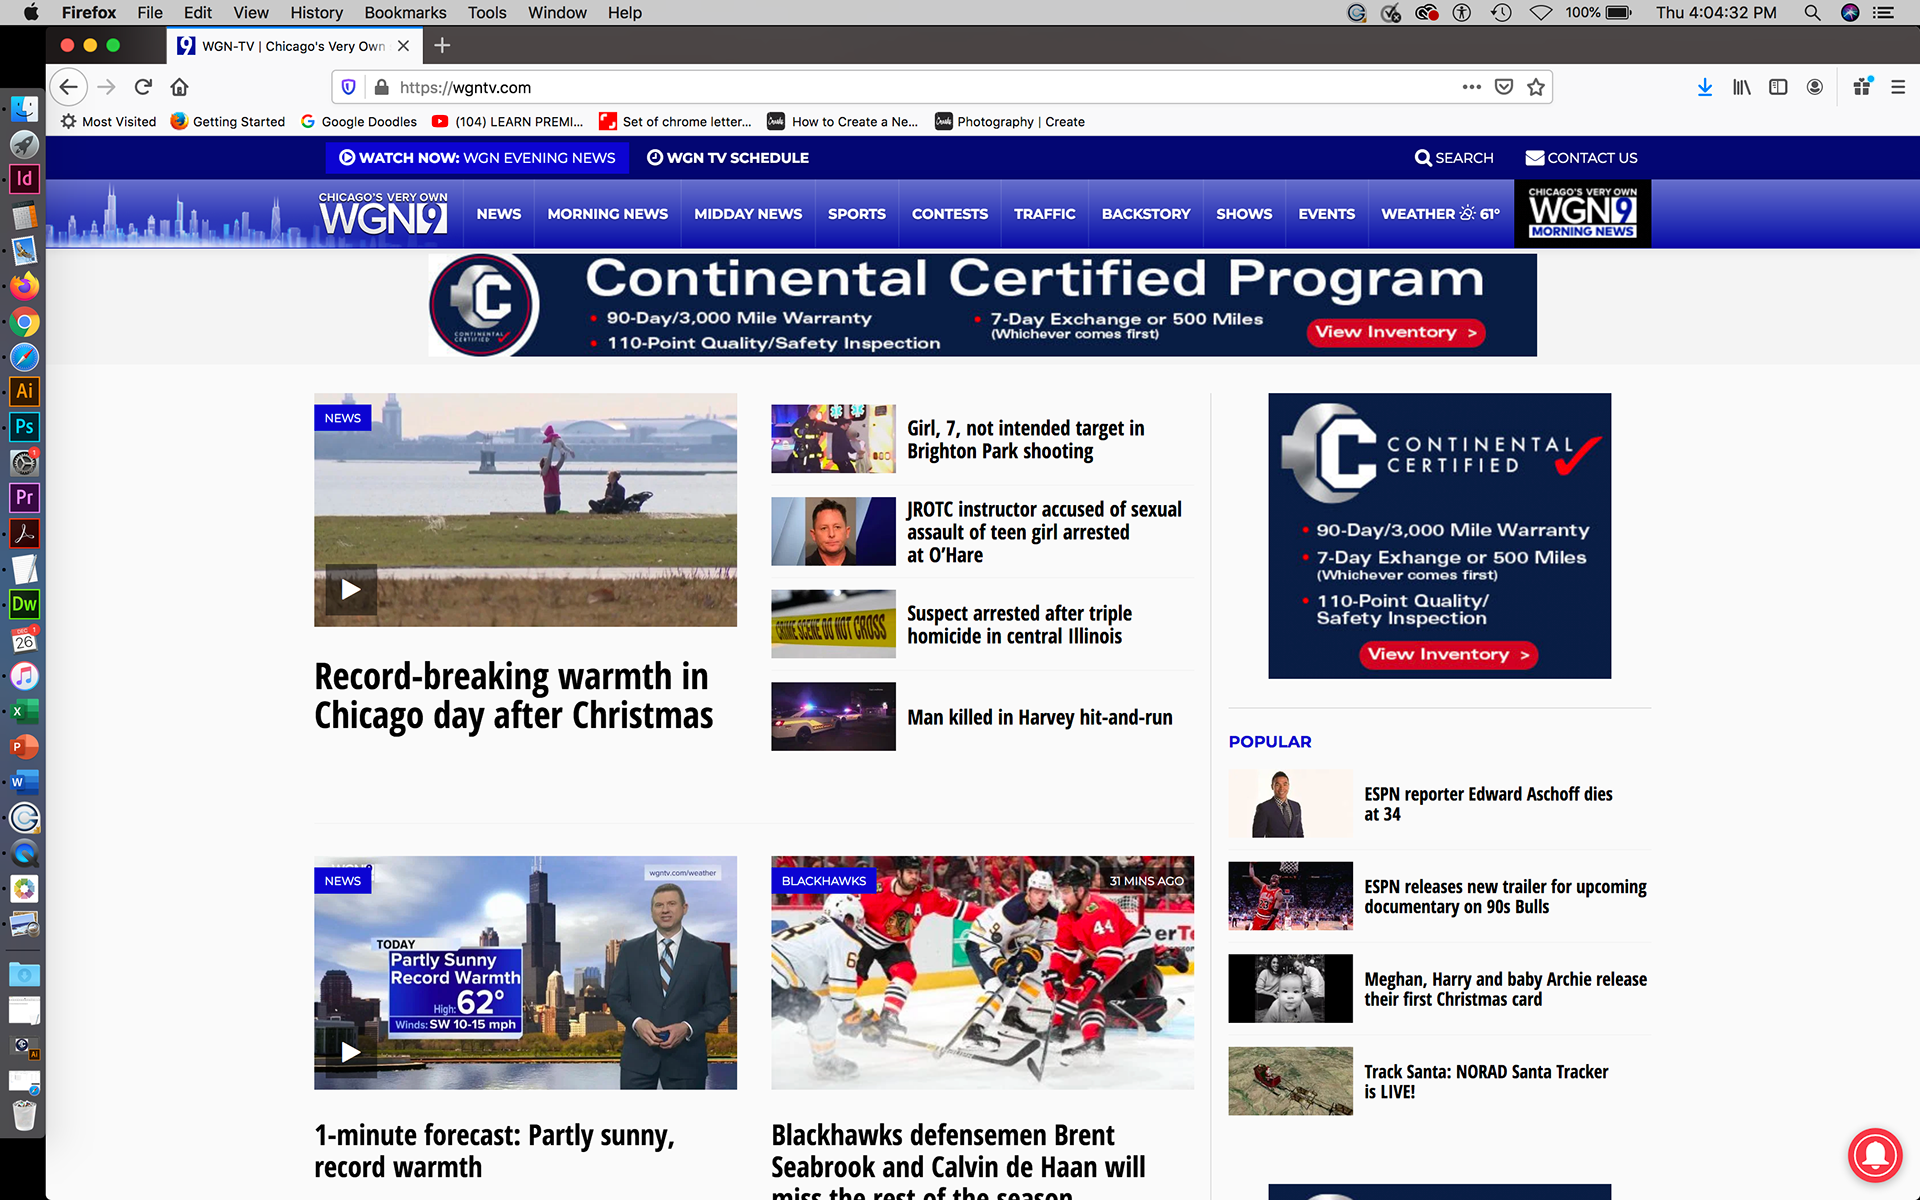This screenshot has height=1200, width=1920.
Task: Save page to Pocket icon
Action: [1503, 87]
